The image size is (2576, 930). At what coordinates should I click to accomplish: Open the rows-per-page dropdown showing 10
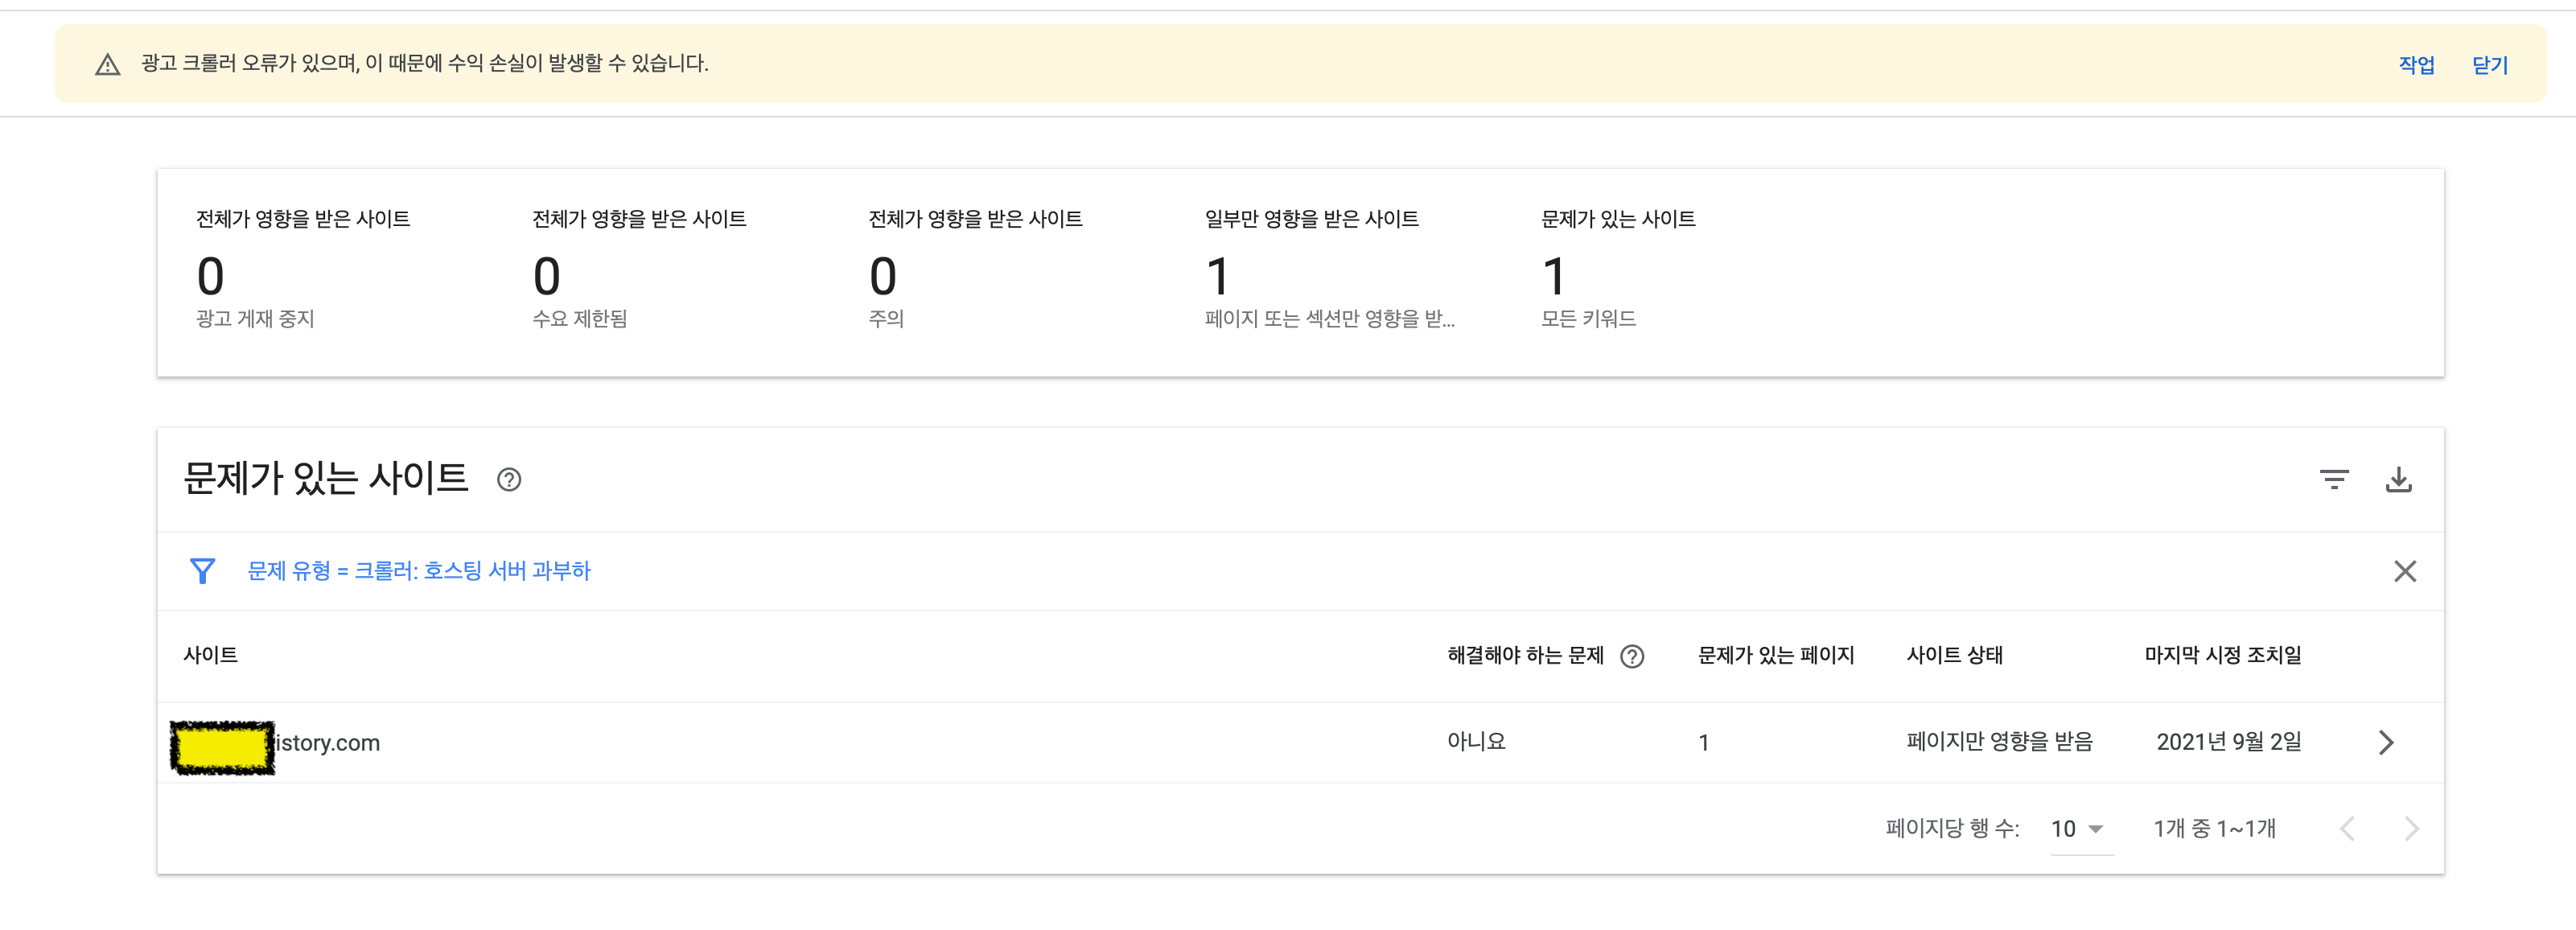2078,828
